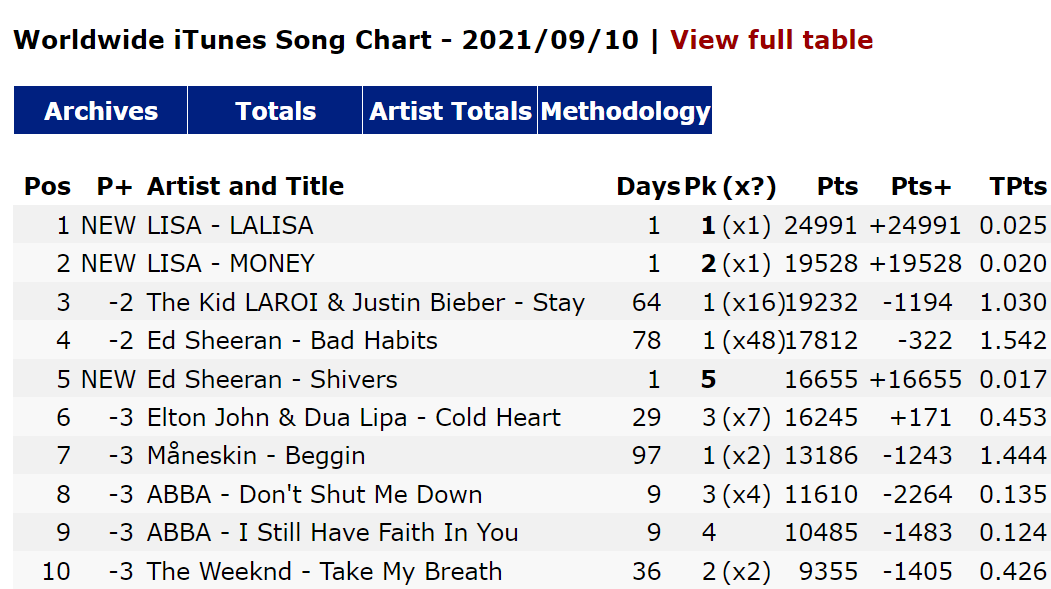Open the Archives tab

point(101,111)
